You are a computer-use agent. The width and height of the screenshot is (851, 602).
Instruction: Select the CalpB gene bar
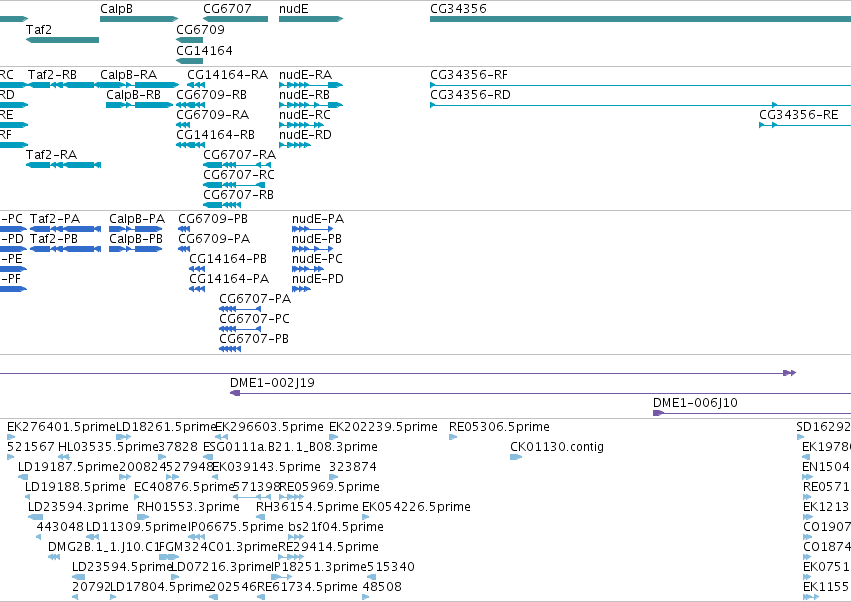tap(139, 19)
